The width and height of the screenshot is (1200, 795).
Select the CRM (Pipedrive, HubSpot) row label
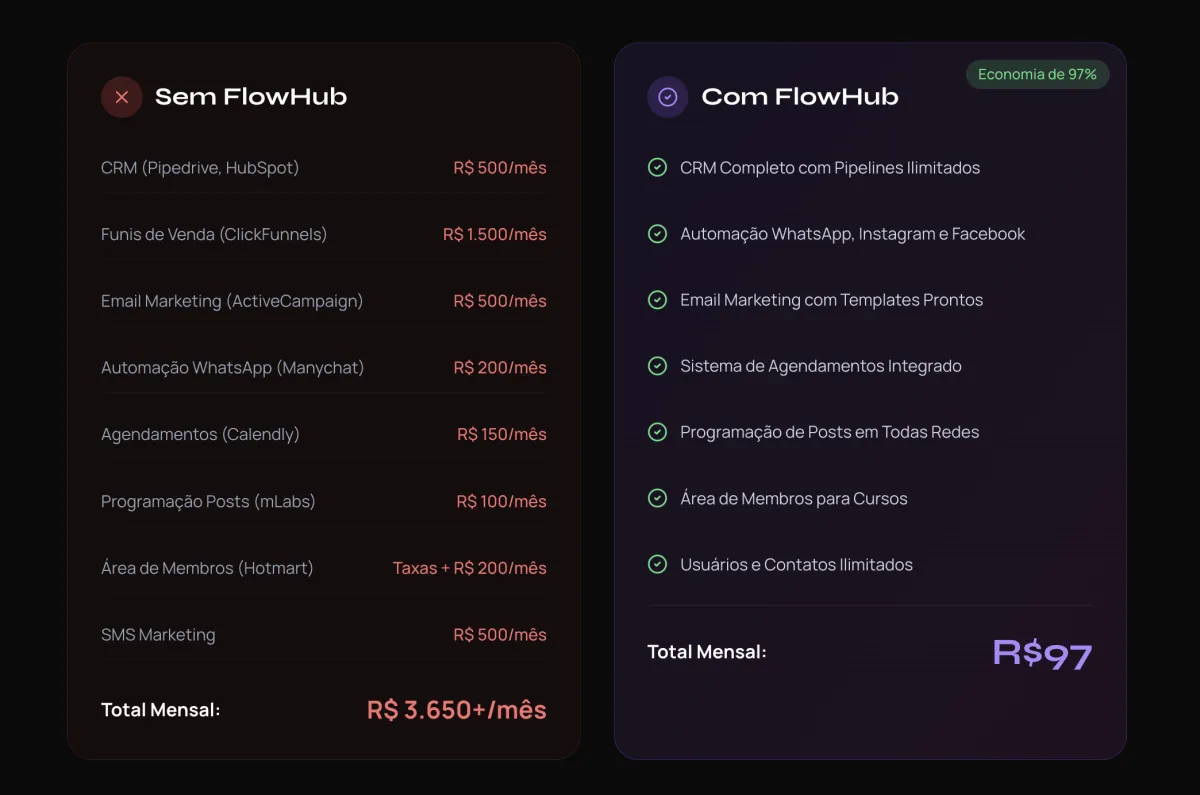tap(200, 168)
